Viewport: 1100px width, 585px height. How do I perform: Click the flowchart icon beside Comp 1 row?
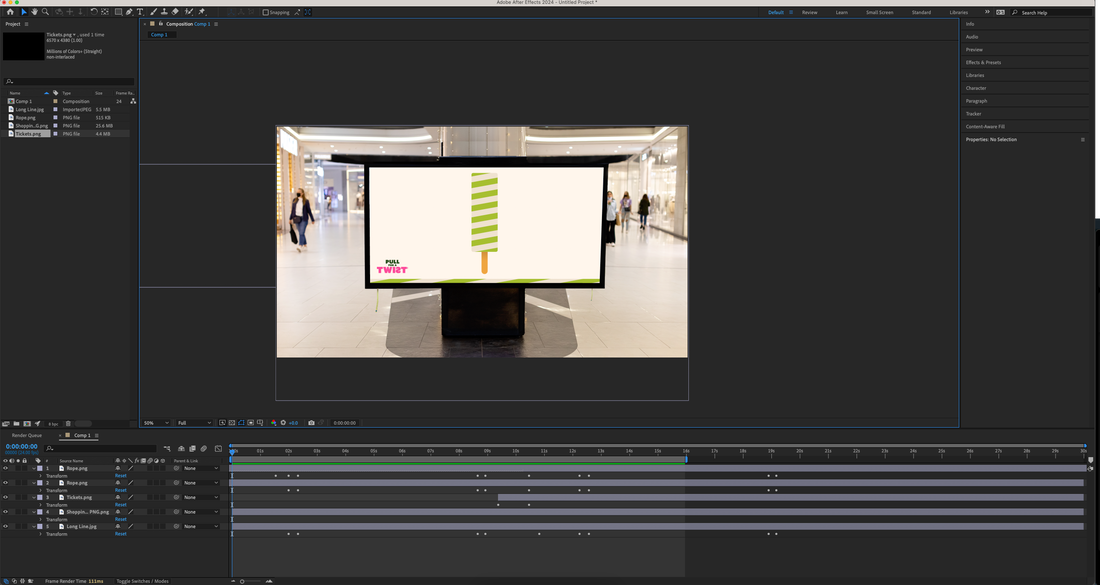[x=133, y=101]
